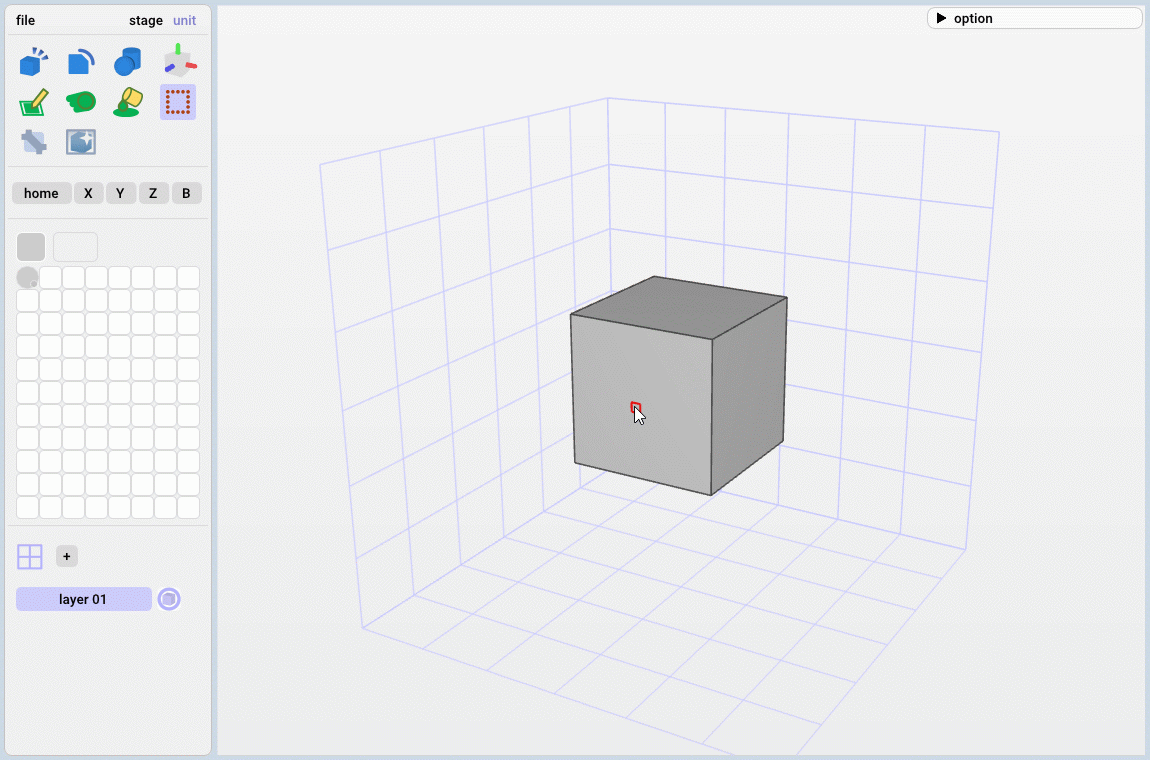Click the grid layout icon above layers
The image size is (1150, 760).
29,557
